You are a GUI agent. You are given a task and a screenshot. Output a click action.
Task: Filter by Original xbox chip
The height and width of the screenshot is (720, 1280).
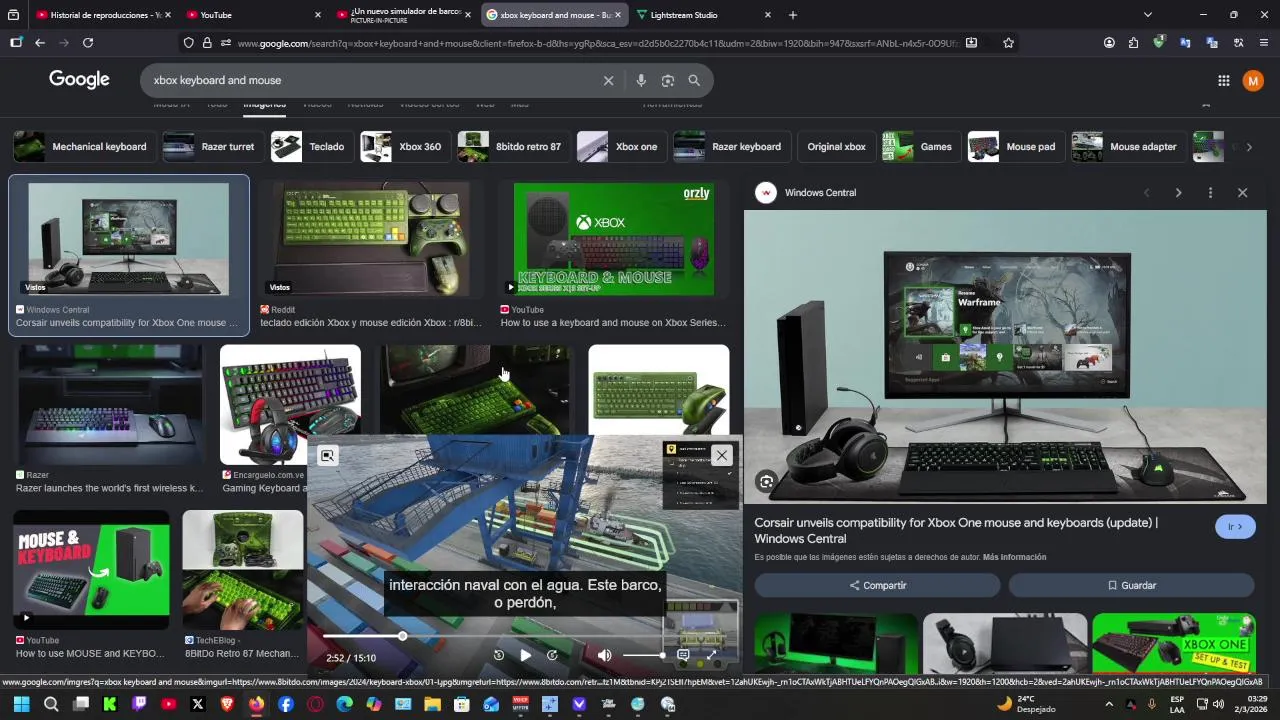(837, 147)
